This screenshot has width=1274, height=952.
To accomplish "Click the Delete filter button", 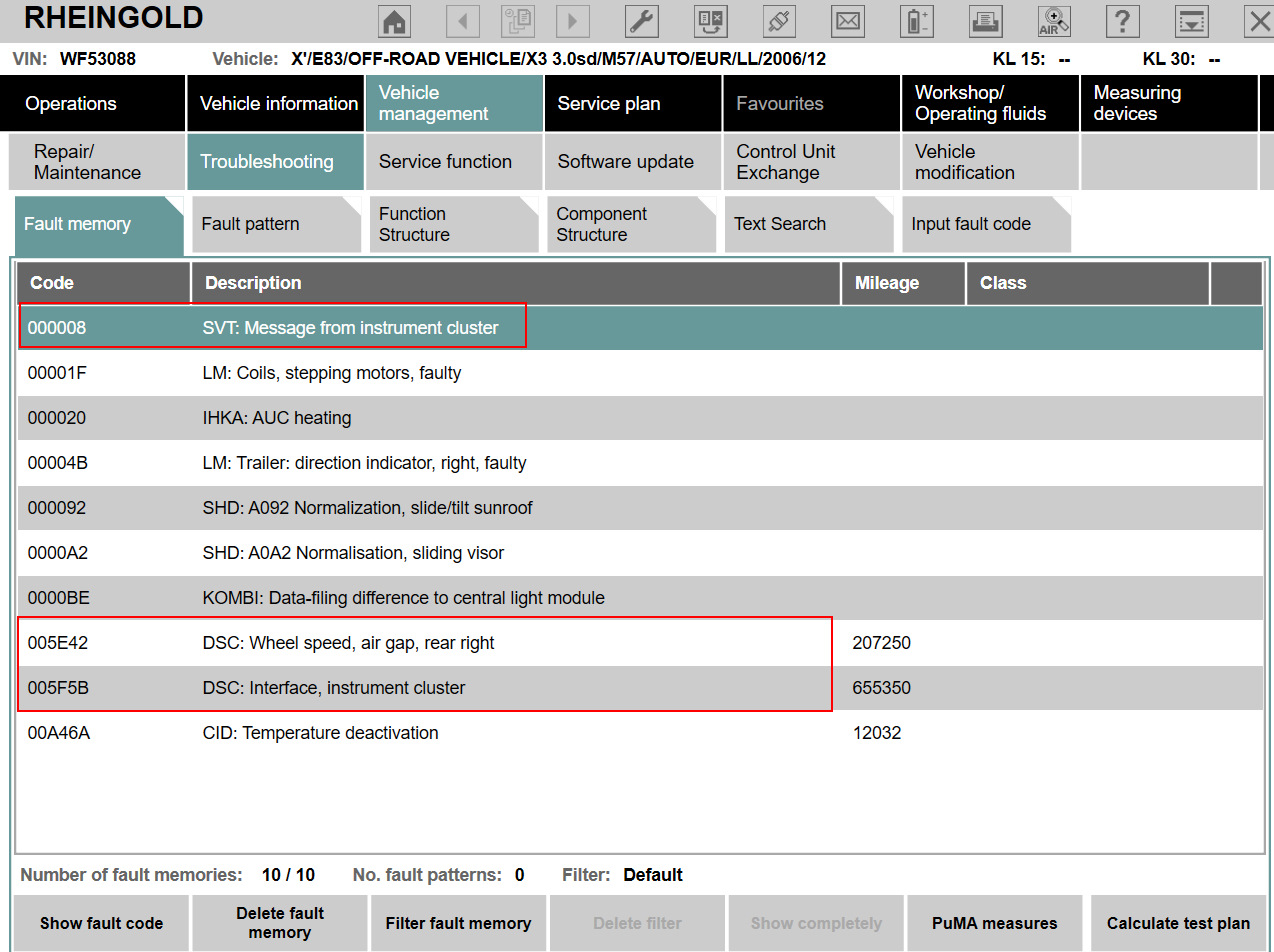I will click(637, 923).
